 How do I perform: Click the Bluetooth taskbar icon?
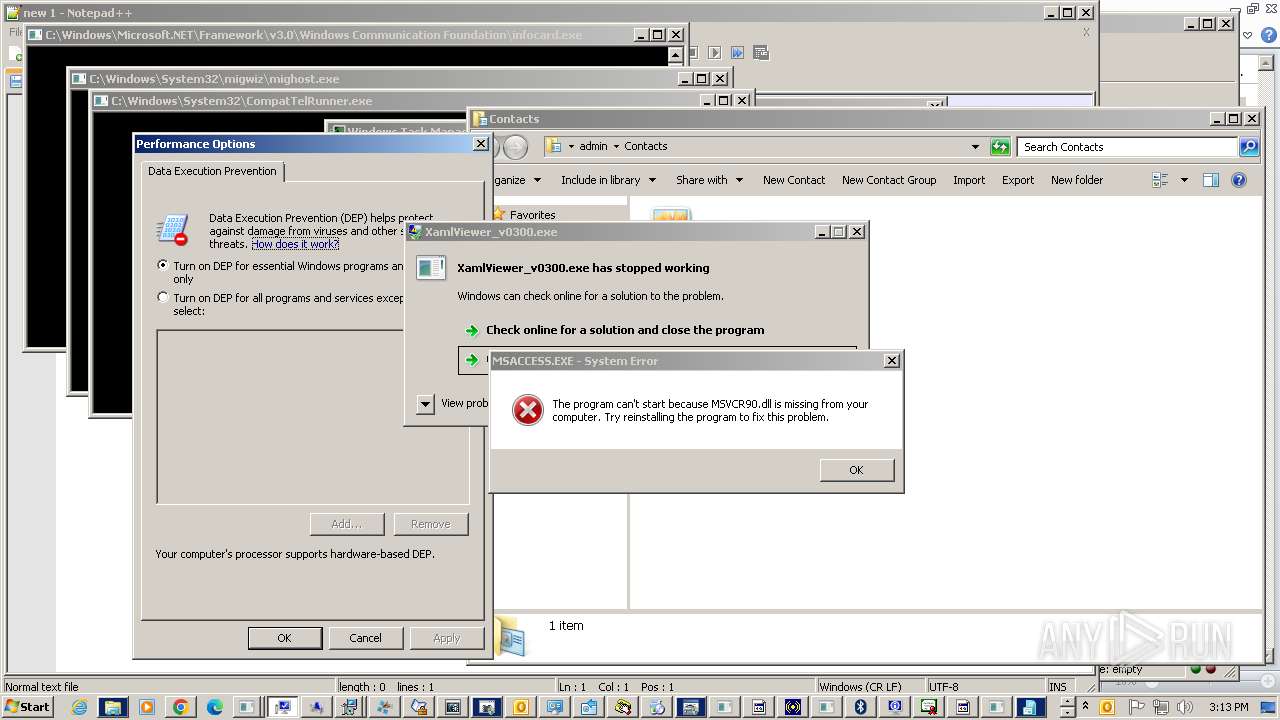coord(860,707)
